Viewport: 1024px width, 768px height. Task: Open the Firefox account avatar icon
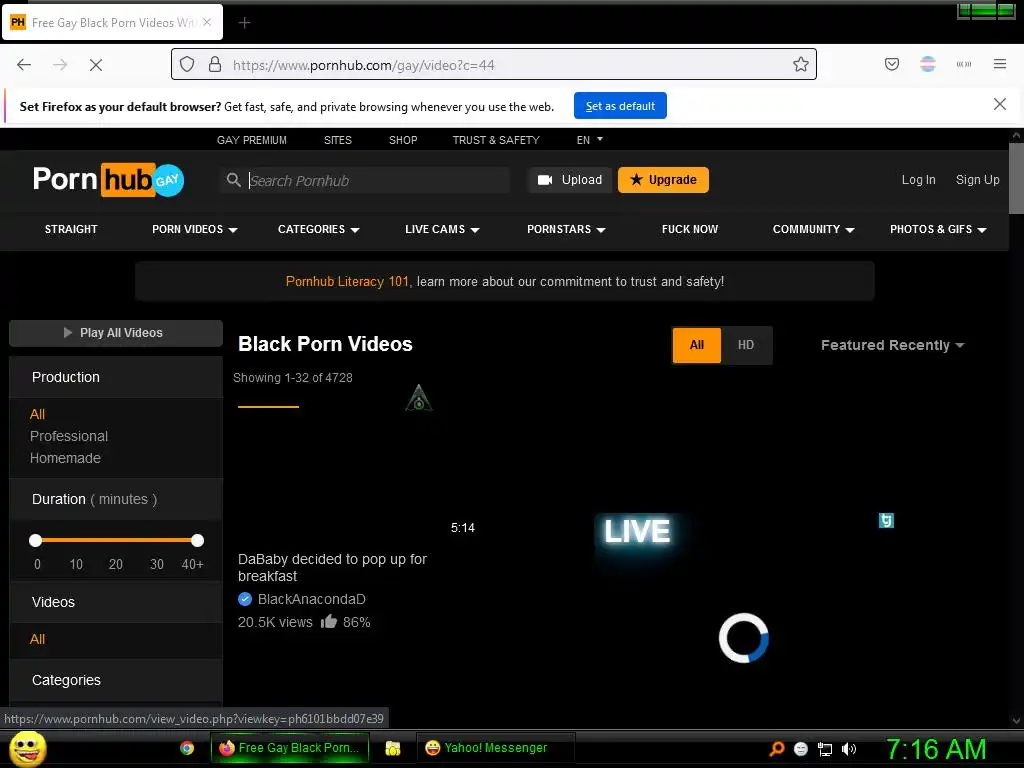[928, 64]
